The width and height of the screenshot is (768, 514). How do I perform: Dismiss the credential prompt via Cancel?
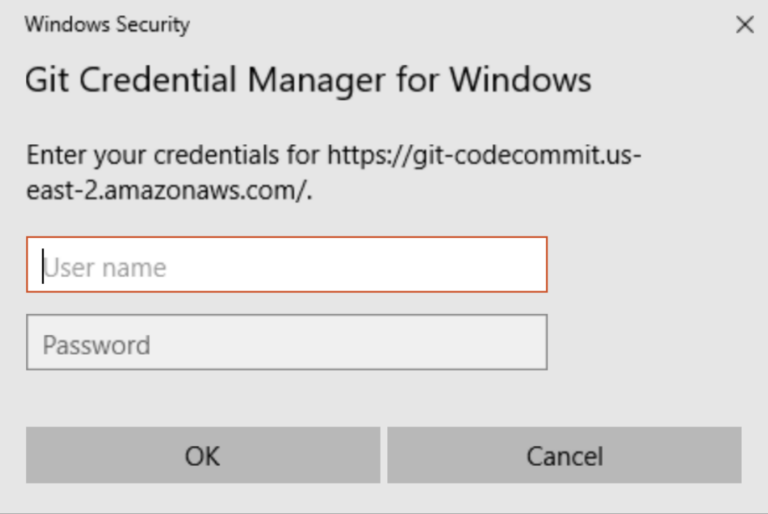[x=564, y=456]
